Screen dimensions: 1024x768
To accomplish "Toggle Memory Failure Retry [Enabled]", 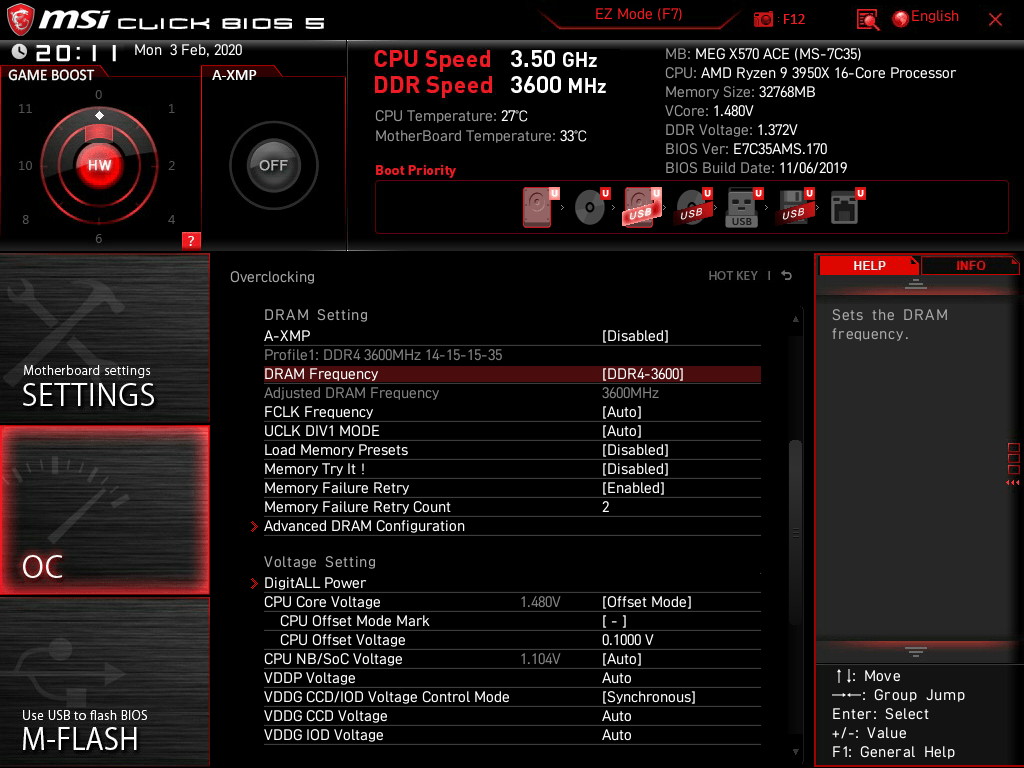I will [x=512, y=488].
